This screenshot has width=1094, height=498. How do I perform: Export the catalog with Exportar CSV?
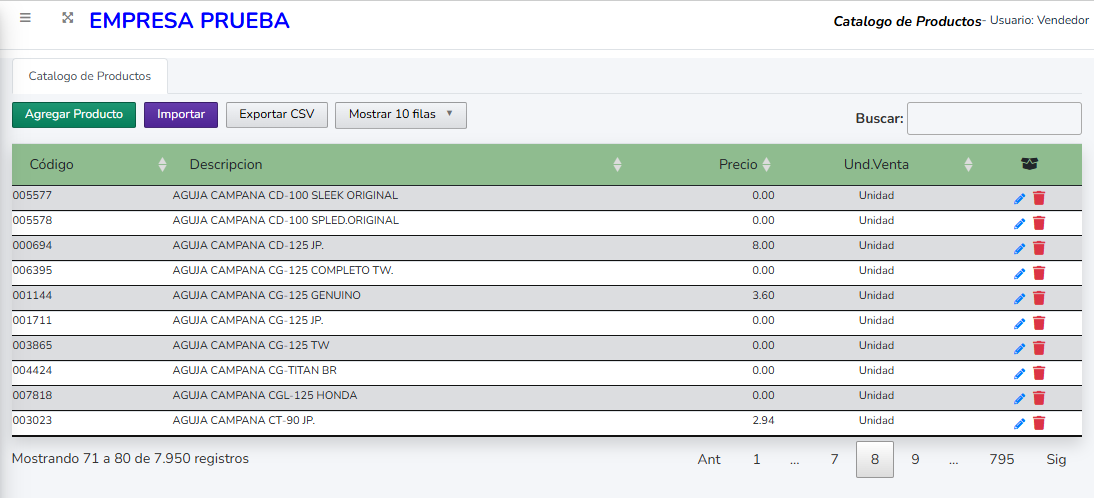click(277, 115)
